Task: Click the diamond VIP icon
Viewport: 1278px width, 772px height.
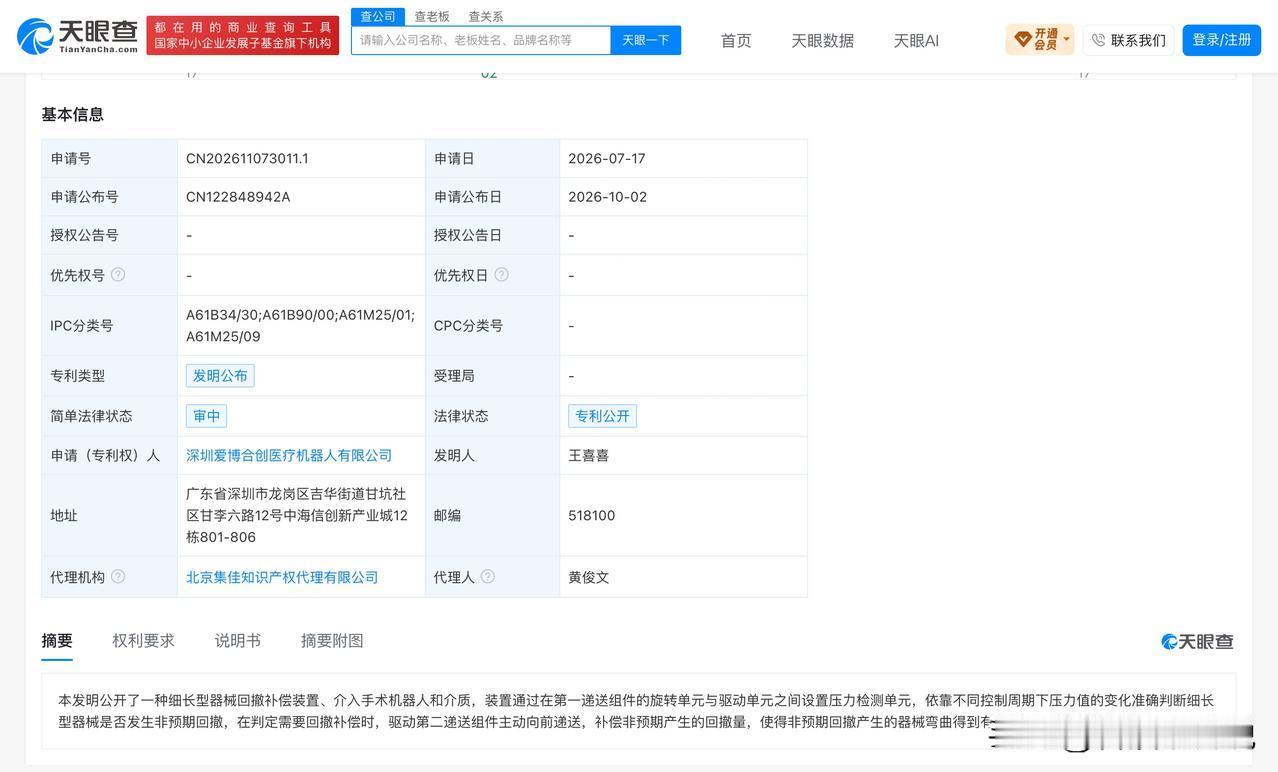Action: pyautogui.click(x=1023, y=40)
